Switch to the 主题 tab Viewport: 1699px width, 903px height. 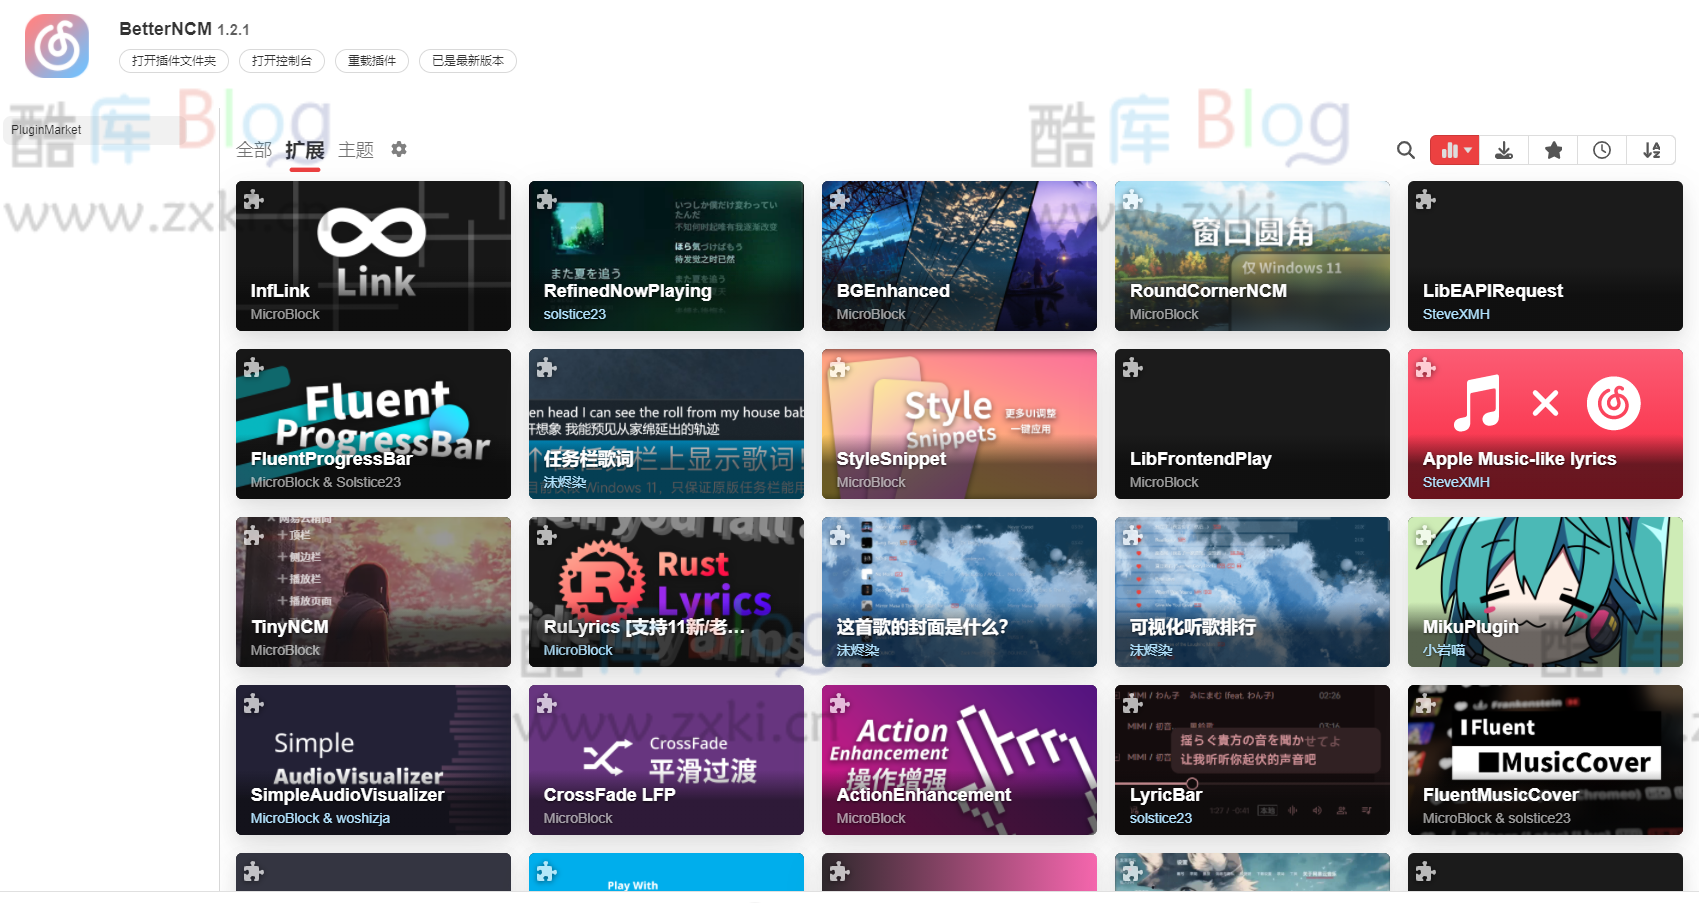(355, 150)
